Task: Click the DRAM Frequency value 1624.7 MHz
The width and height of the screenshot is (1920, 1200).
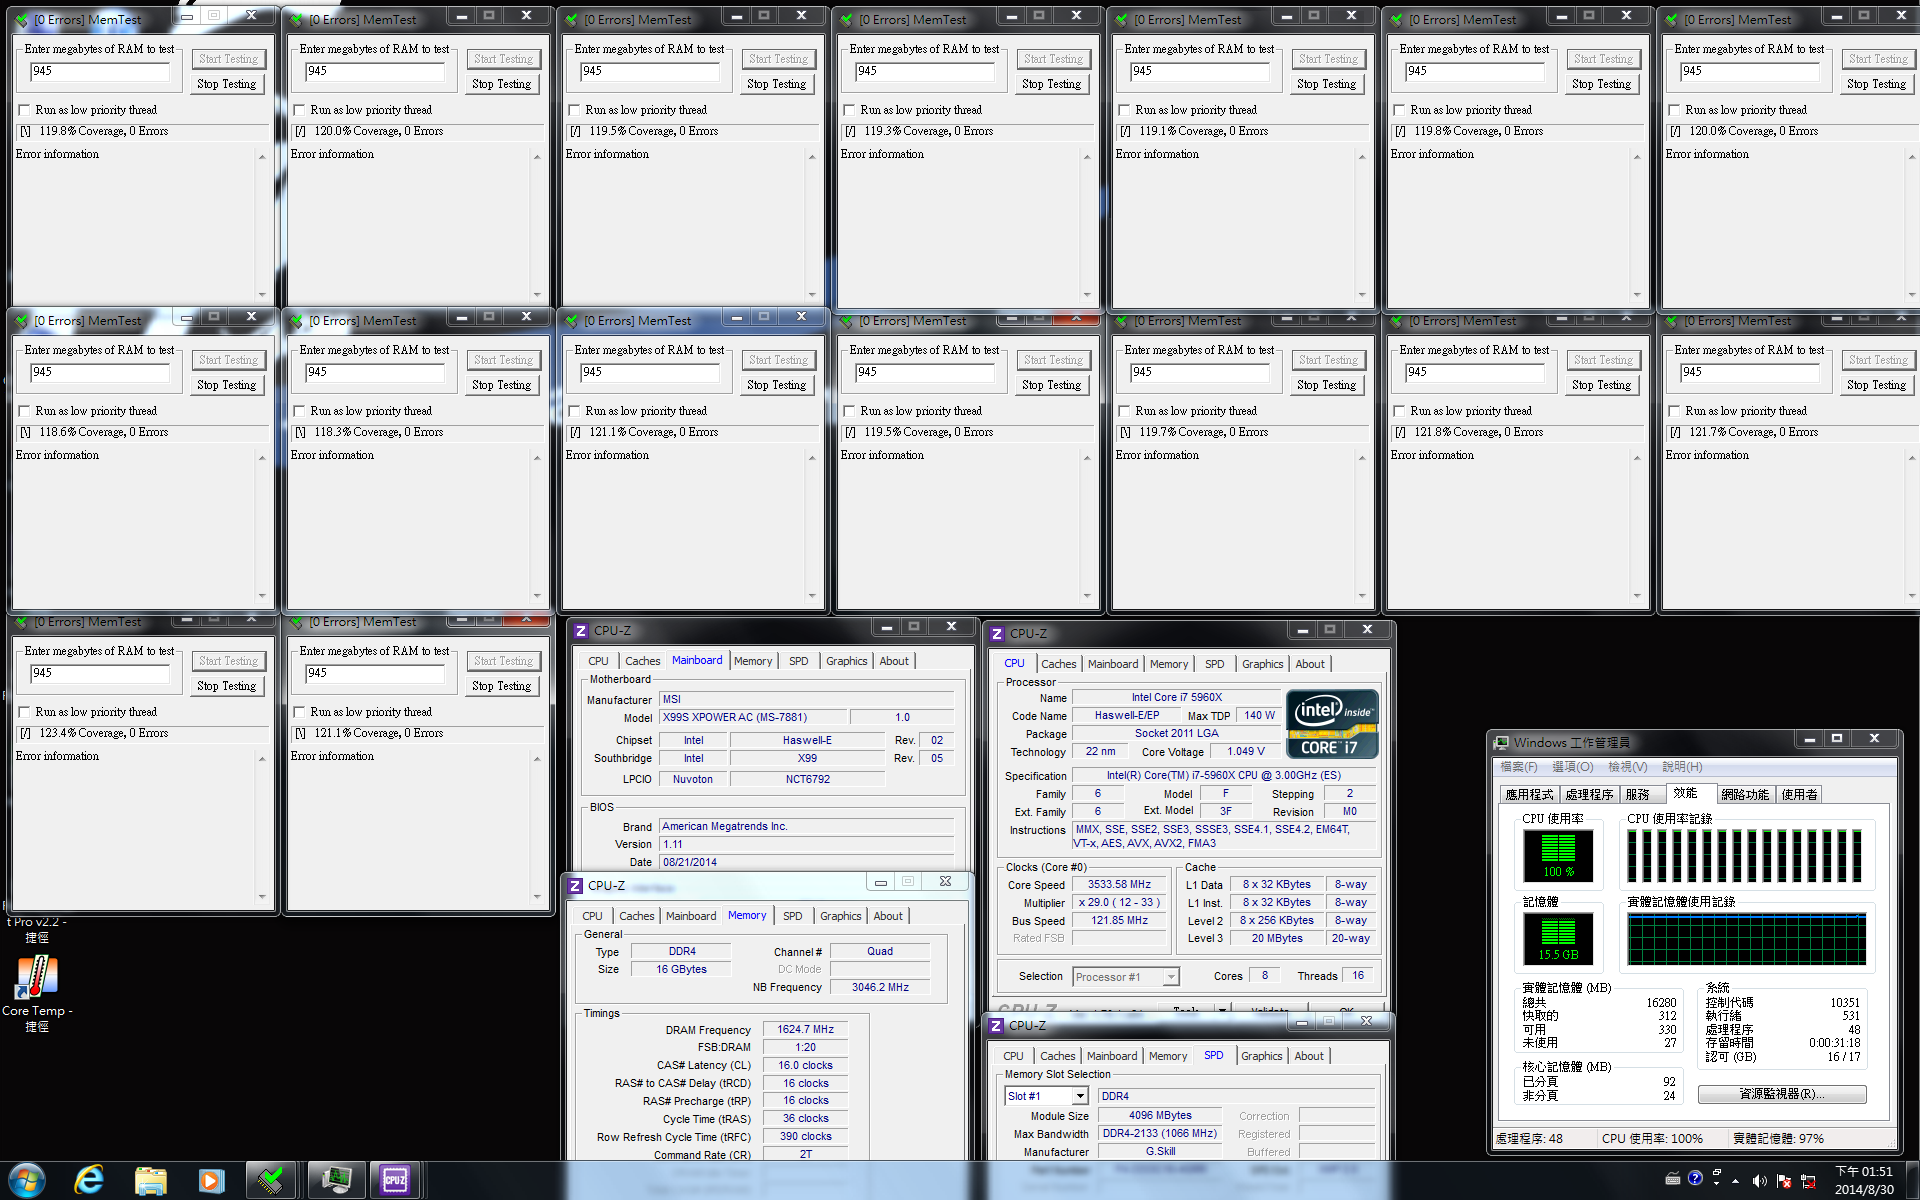Action: pyautogui.click(x=806, y=1029)
